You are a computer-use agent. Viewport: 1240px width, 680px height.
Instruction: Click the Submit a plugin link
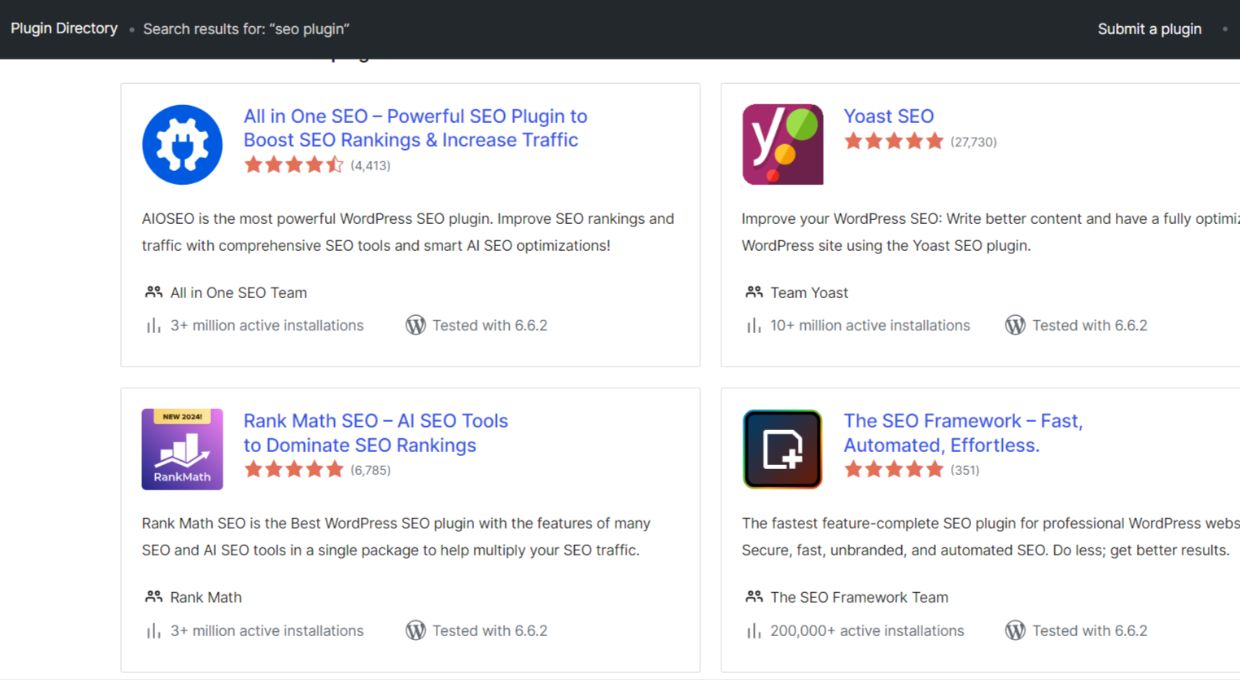pyautogui.click(x=1148, y=29)
